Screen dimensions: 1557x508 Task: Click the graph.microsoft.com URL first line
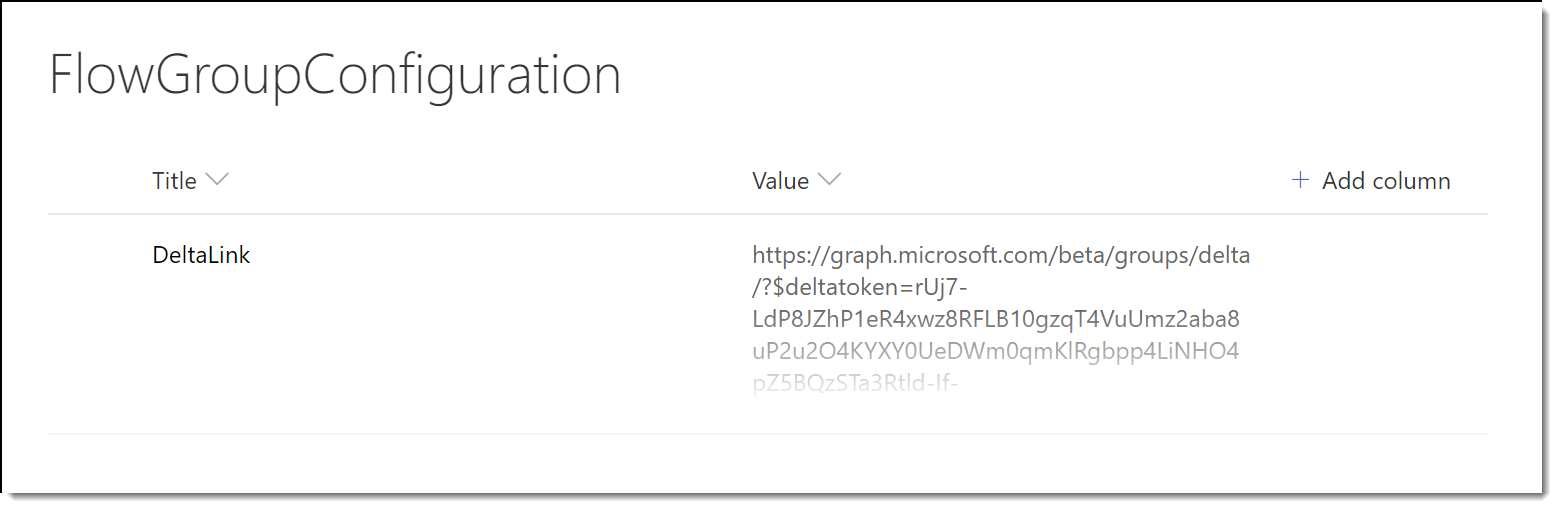(1001, 255)
